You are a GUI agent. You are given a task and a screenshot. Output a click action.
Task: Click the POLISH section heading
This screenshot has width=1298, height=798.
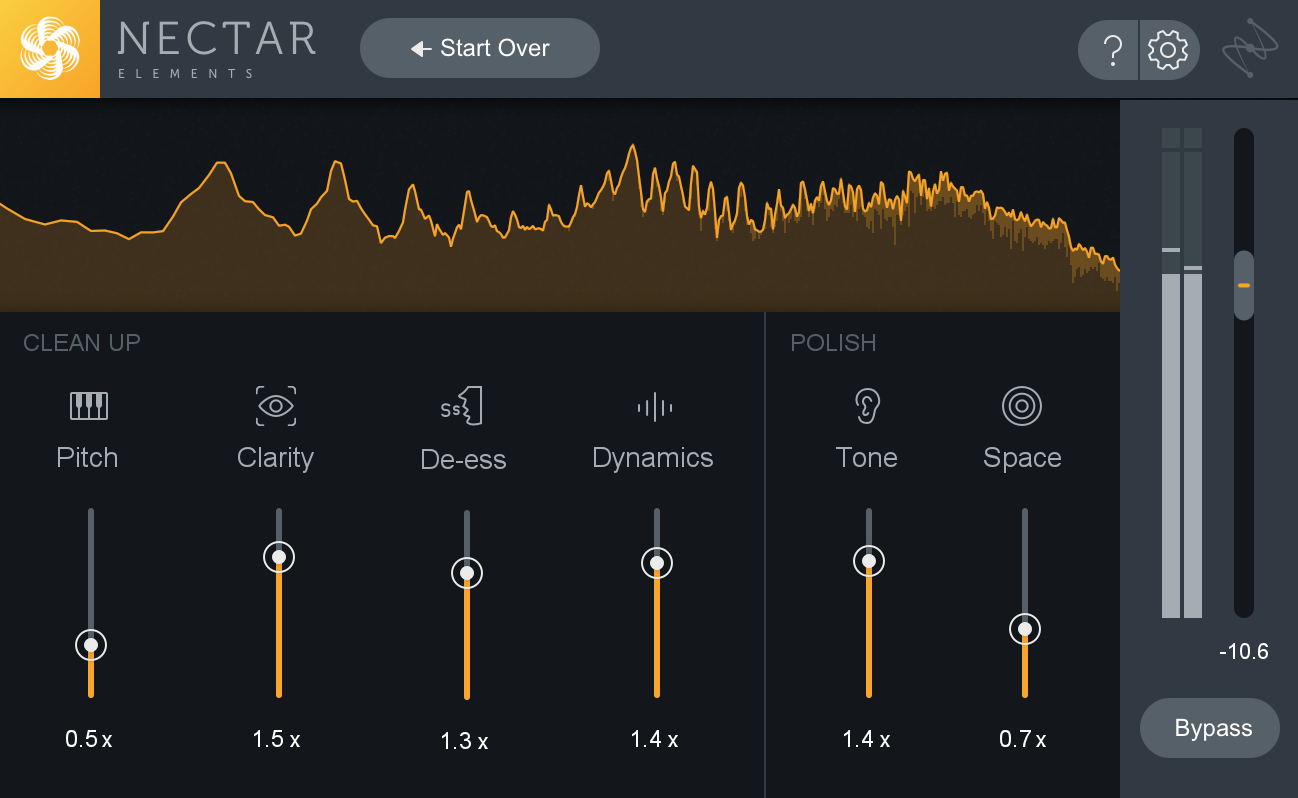(x=833, y=343)
